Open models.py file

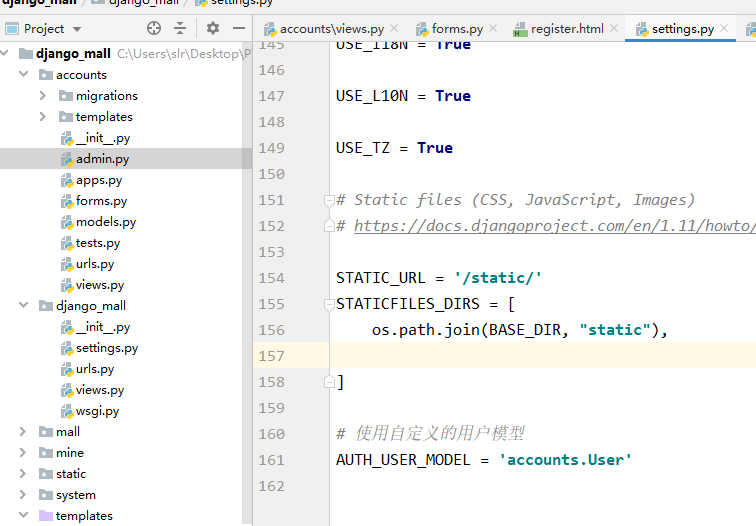coord(106,222)
